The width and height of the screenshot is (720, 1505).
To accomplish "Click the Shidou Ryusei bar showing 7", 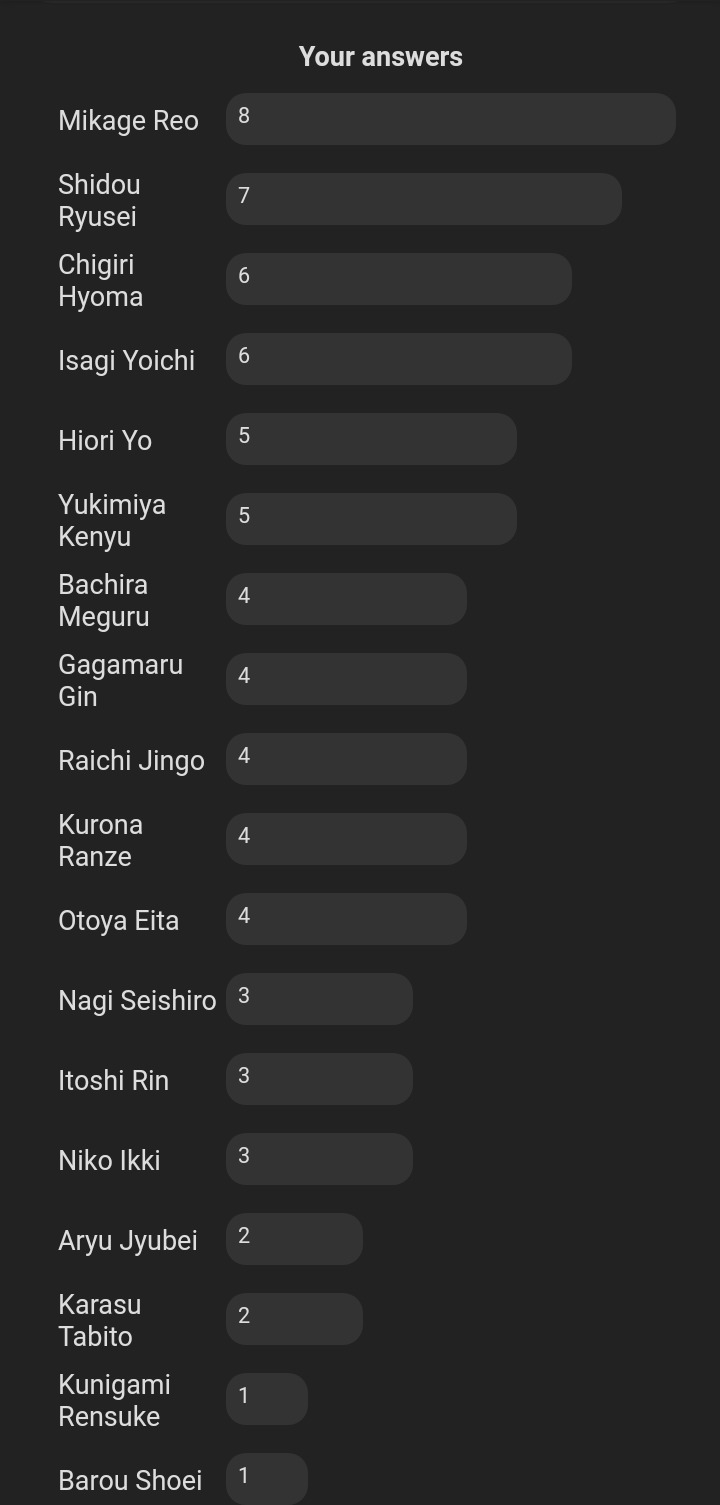I will [424, 199].
